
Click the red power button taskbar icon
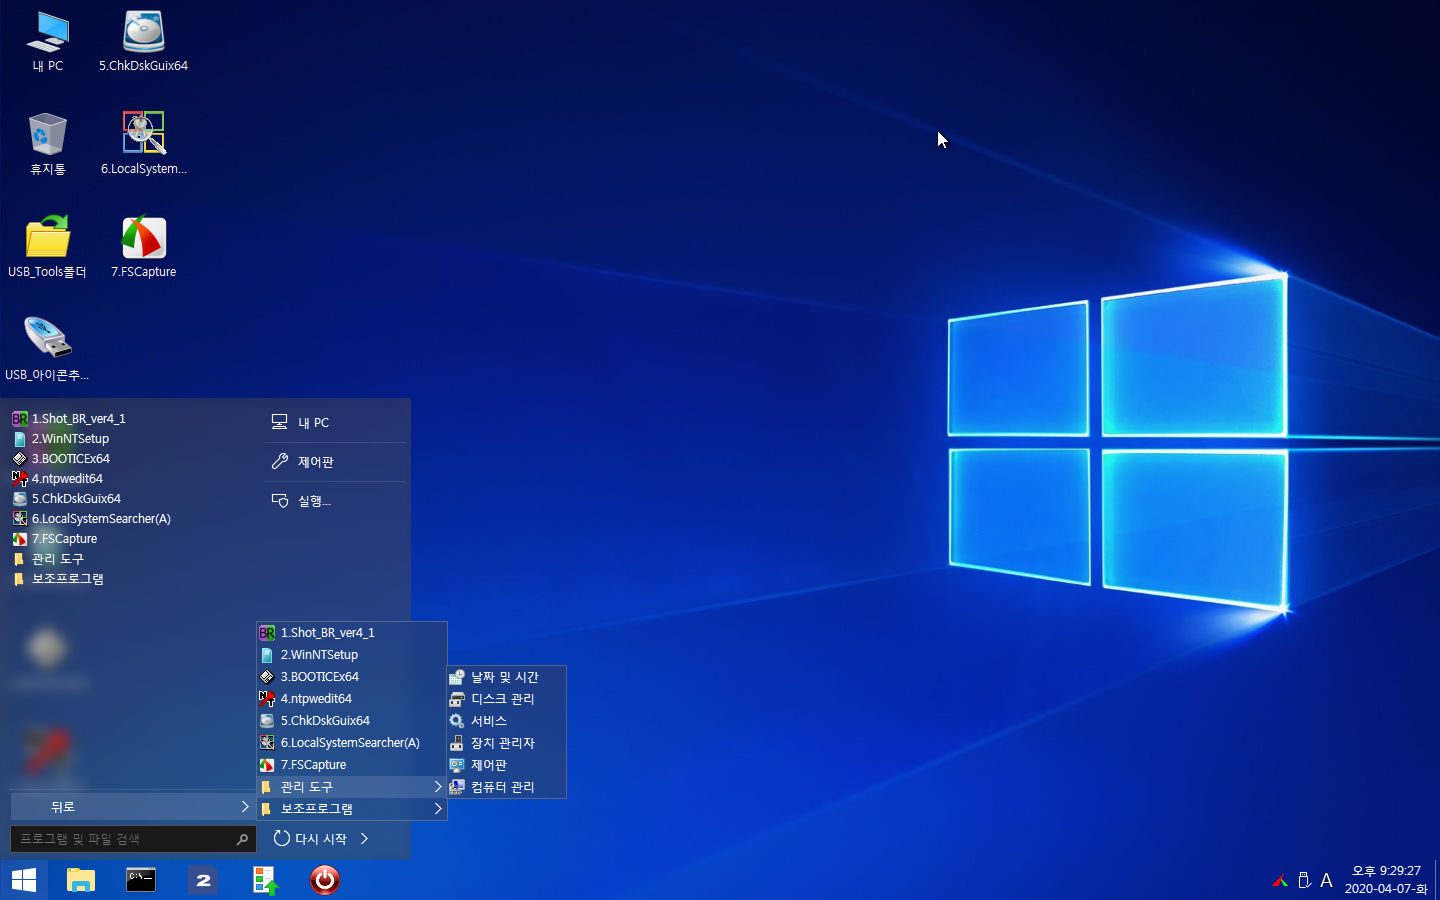tap(324, 880)
